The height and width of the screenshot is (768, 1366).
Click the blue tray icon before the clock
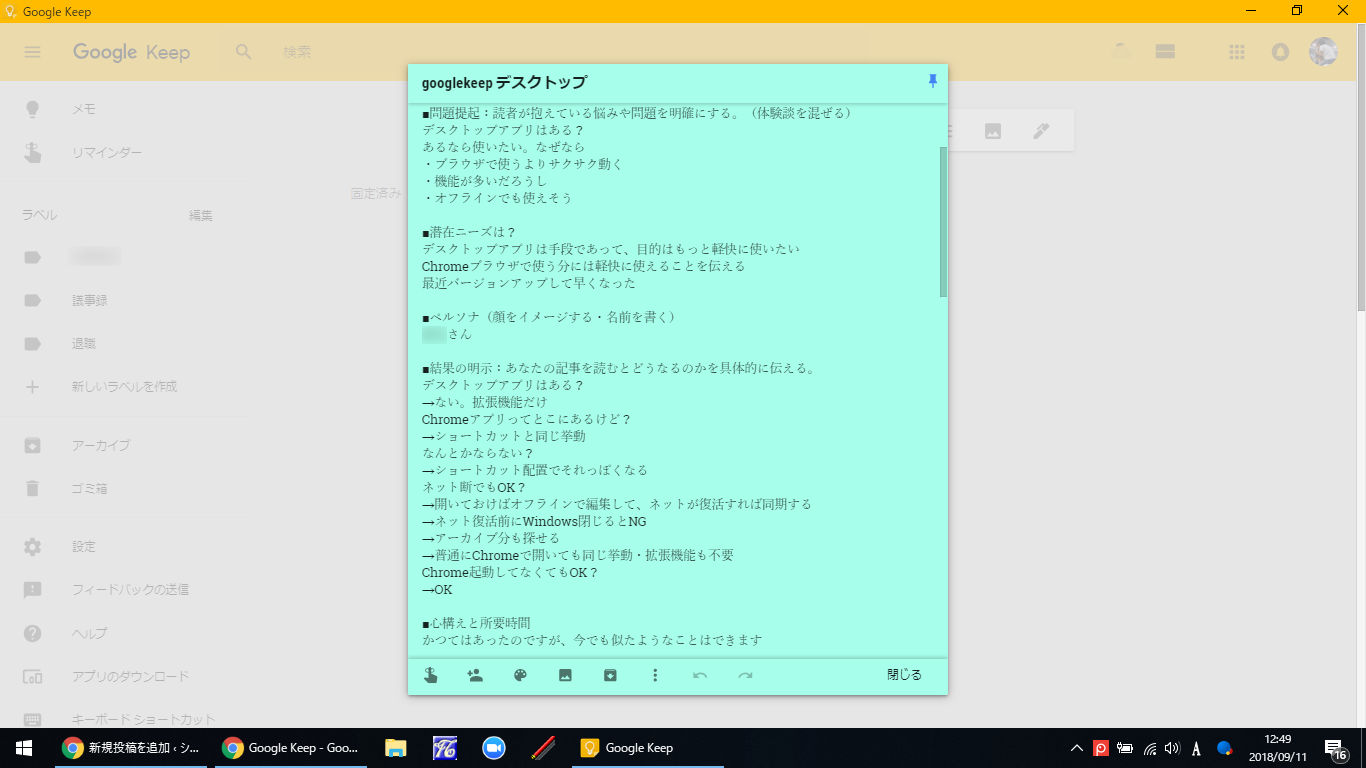[1224, 747]
